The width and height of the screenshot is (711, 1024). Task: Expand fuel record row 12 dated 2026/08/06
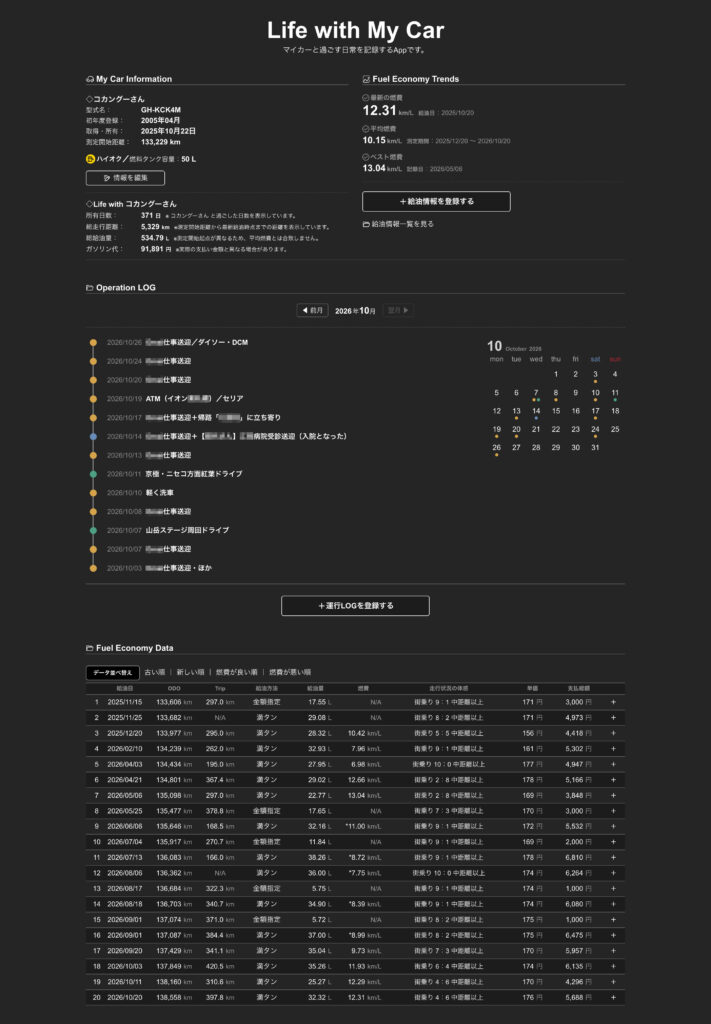click(x=613, y=873)
